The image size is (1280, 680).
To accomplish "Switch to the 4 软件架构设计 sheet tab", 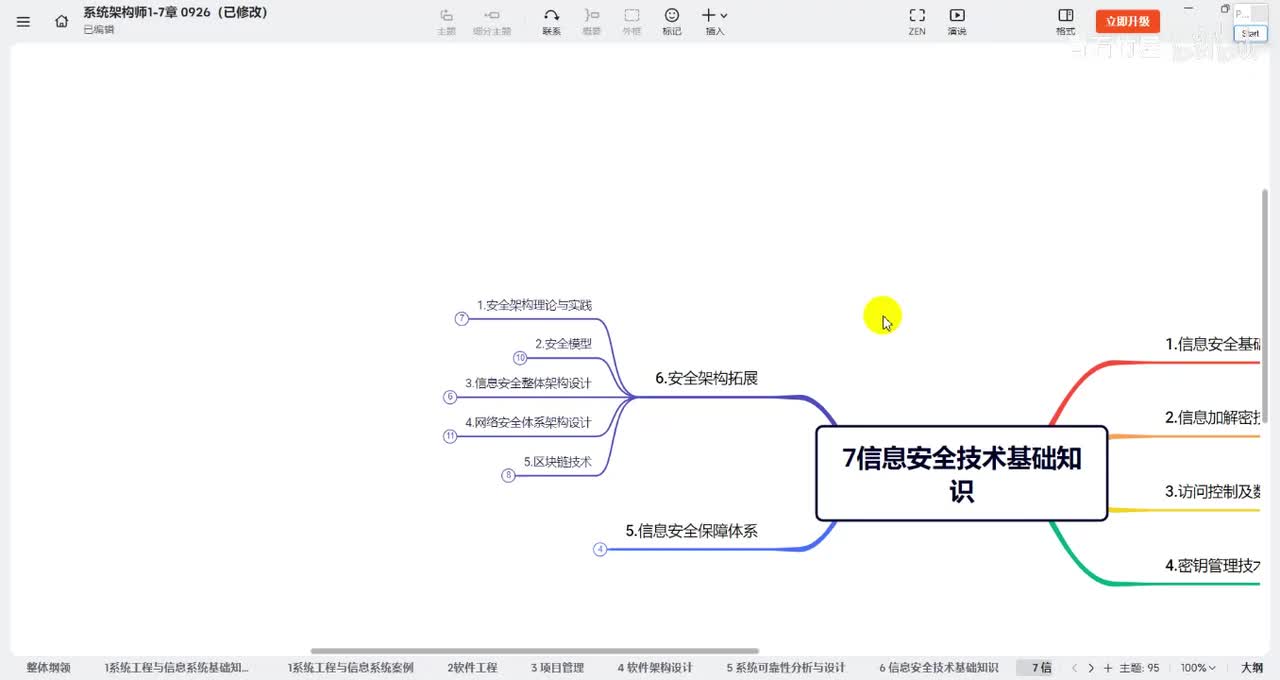I will click(x=655, y=668).
